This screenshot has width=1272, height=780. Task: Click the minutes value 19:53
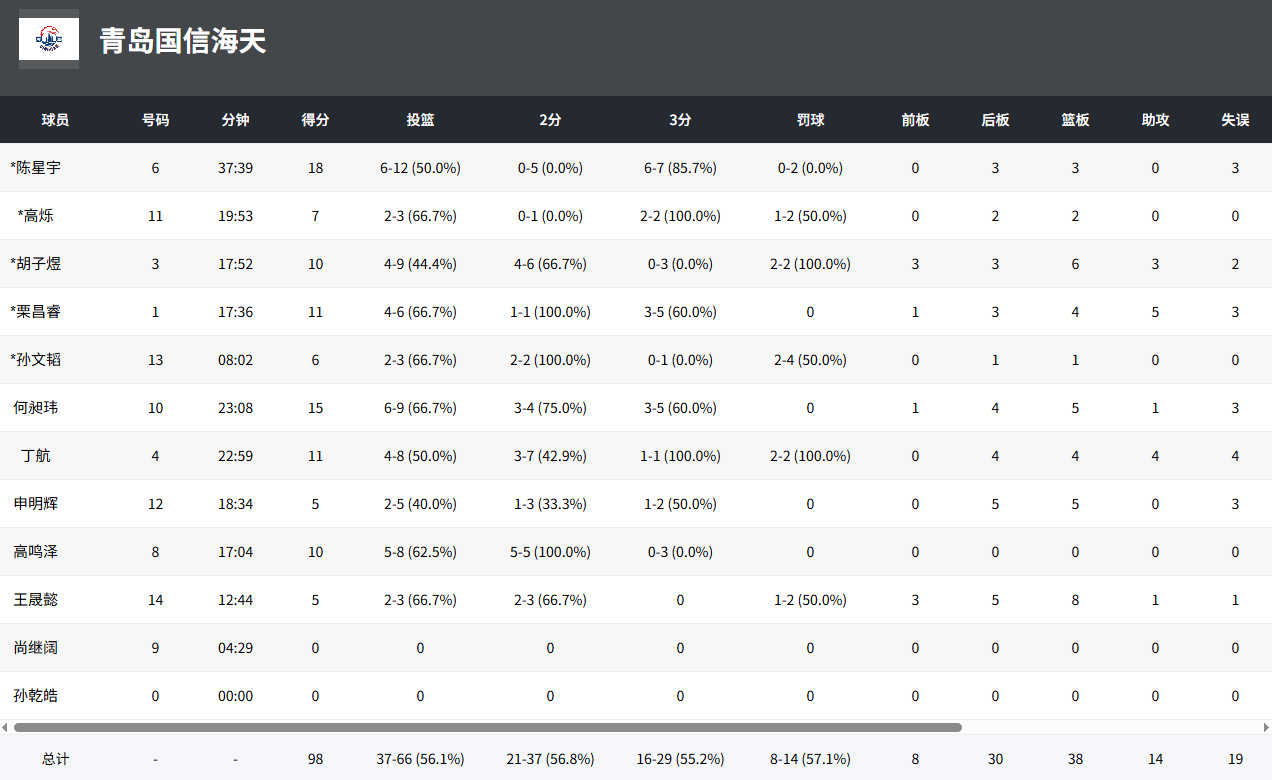point(235,216)
